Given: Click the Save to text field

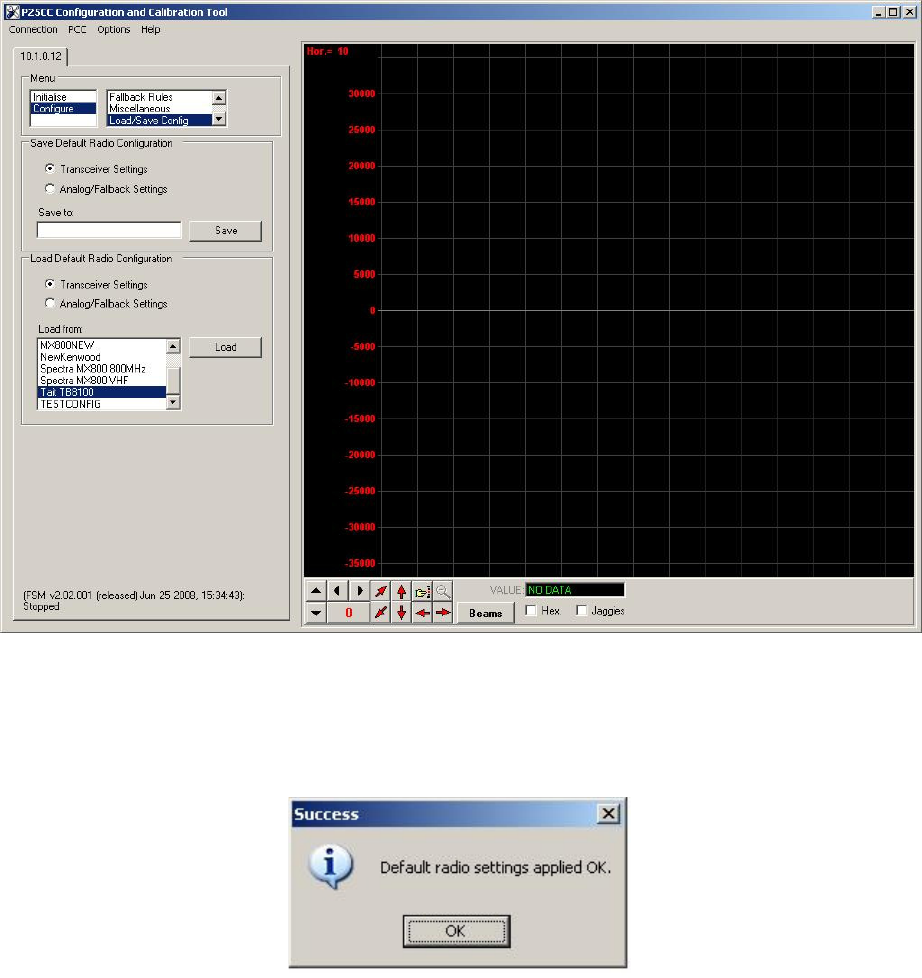Looking at the screenshot, I should tap(109, 230).
